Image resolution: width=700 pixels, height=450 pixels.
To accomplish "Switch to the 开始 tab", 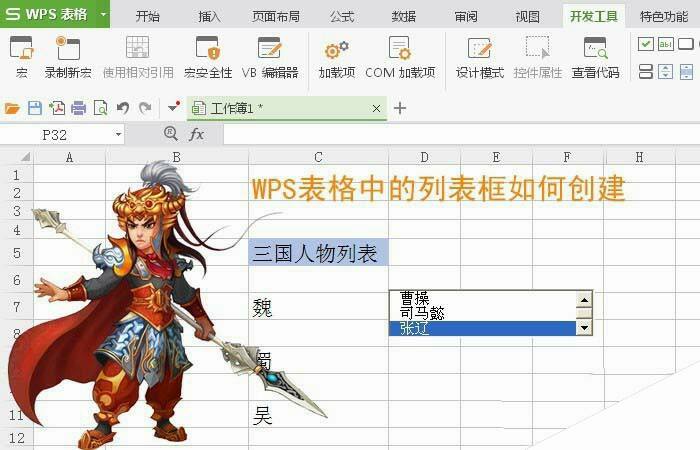I will point(148,17).
